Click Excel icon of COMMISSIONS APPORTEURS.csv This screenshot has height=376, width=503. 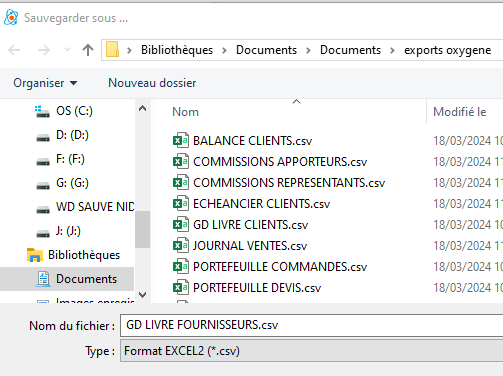[x=181, y=161]
